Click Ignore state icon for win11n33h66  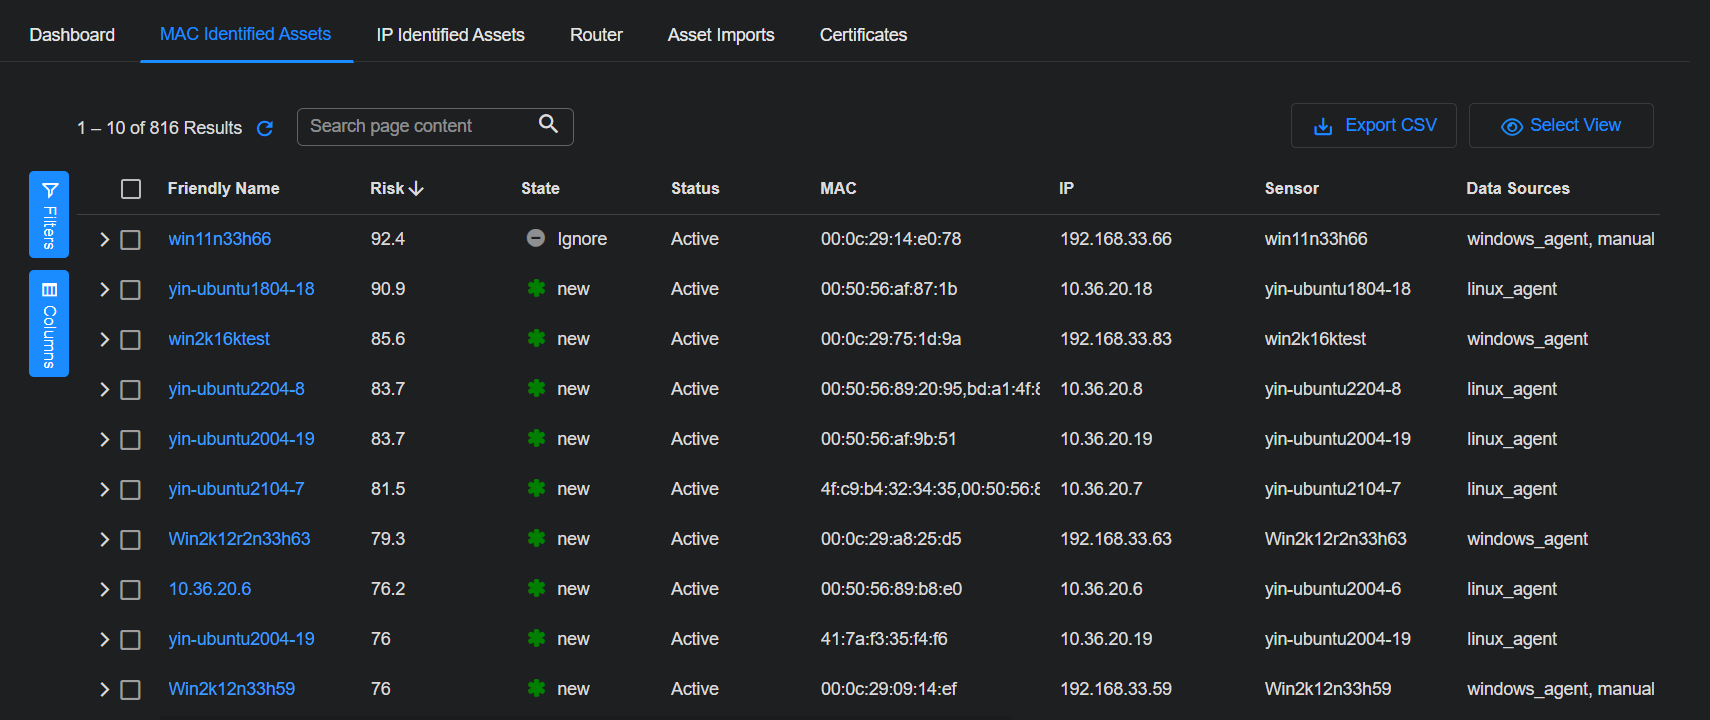point(536,238)
